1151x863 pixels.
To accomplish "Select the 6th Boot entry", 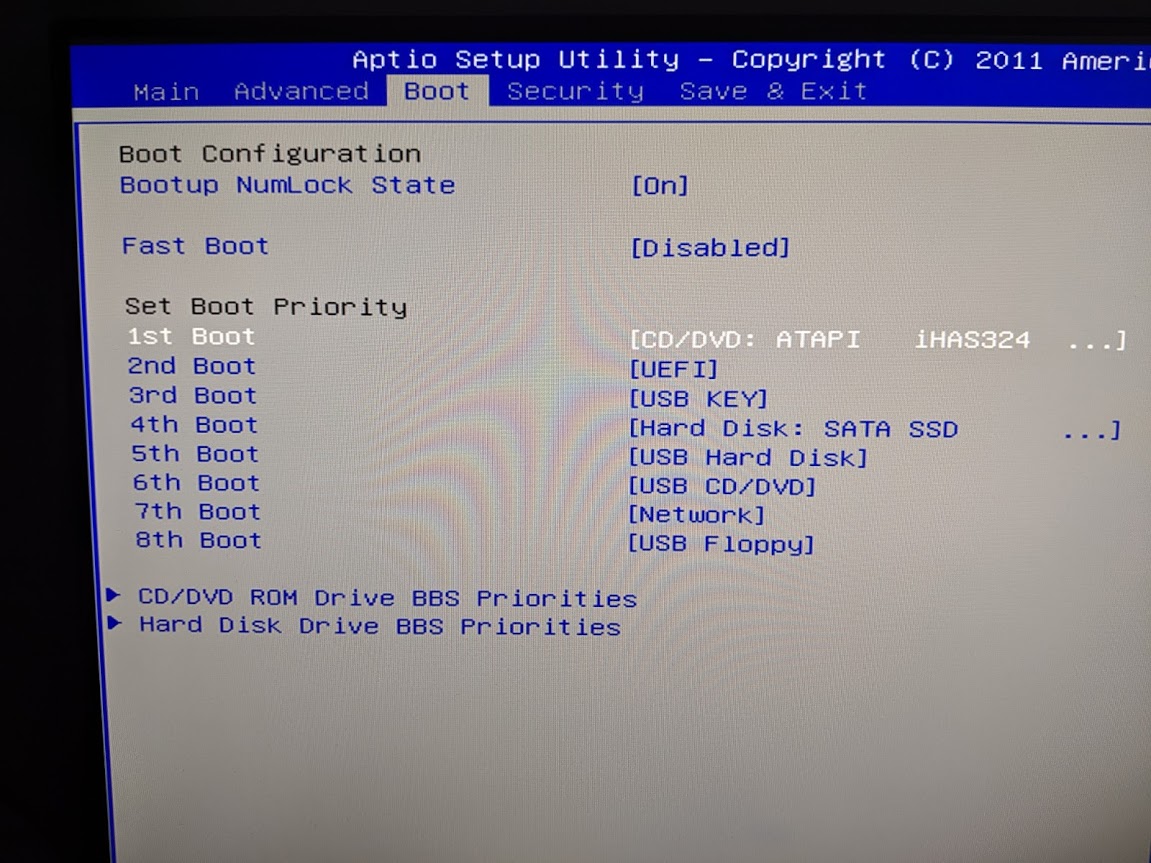I will 197,482.
